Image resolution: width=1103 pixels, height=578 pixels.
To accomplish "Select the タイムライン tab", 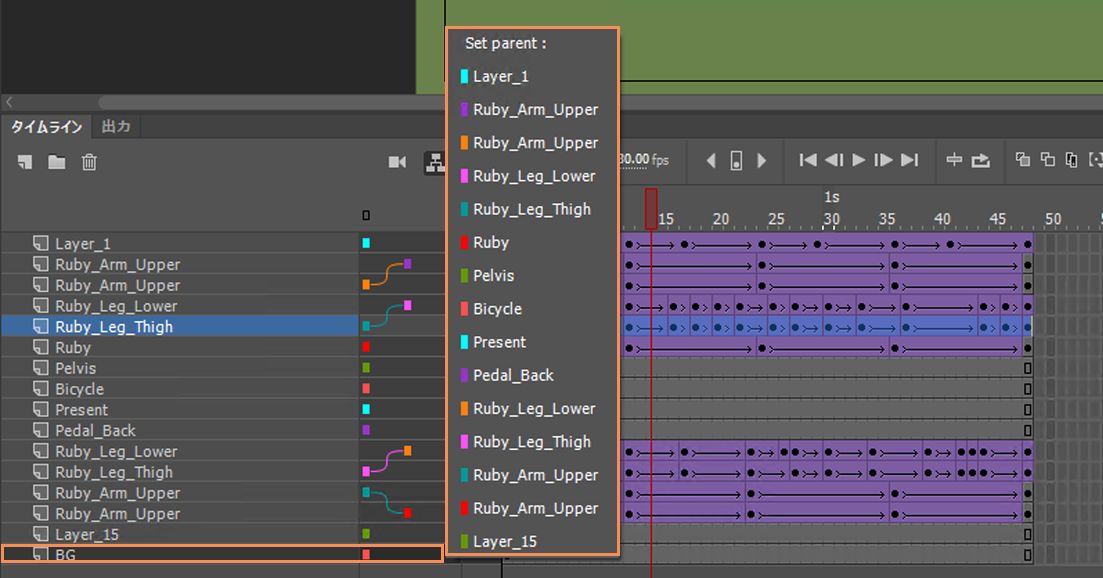I will tap(46, 127).
